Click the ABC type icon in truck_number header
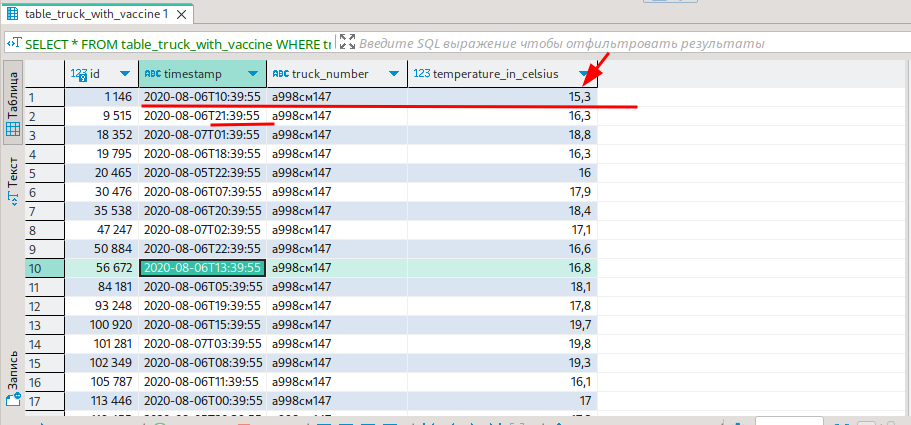 281,74
